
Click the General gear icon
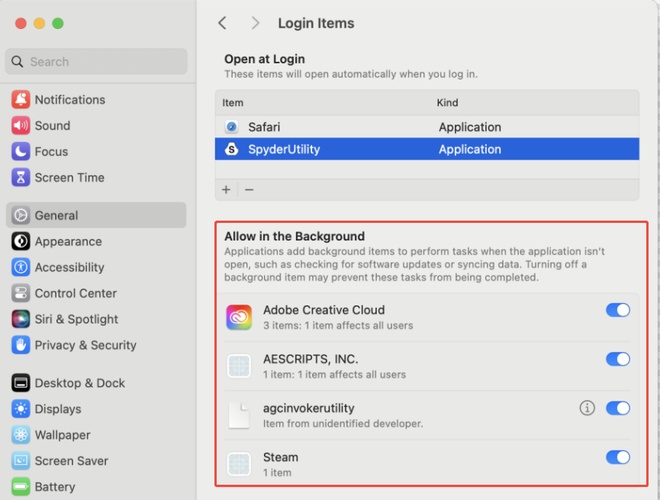pyautogui.click(x=21, y=215)
